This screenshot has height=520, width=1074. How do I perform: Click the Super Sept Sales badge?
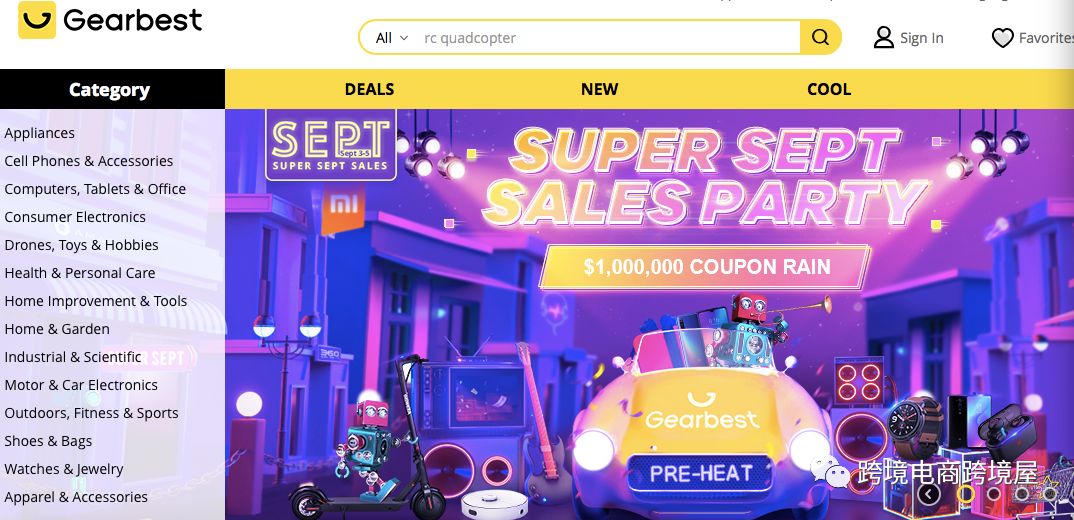331,145
